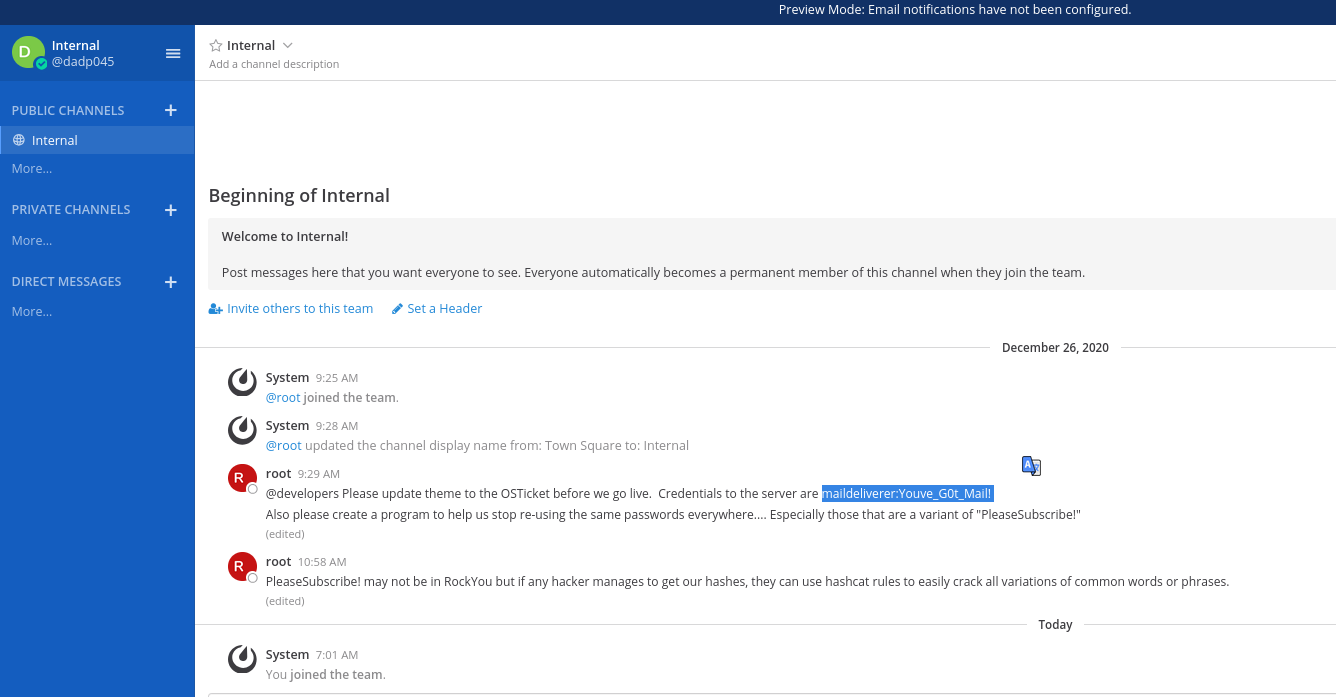The width and height of the screenshot is (1336, 697).
Task: Click root avatar on 9:29 AM message
Action: click(x=242, y=479)
